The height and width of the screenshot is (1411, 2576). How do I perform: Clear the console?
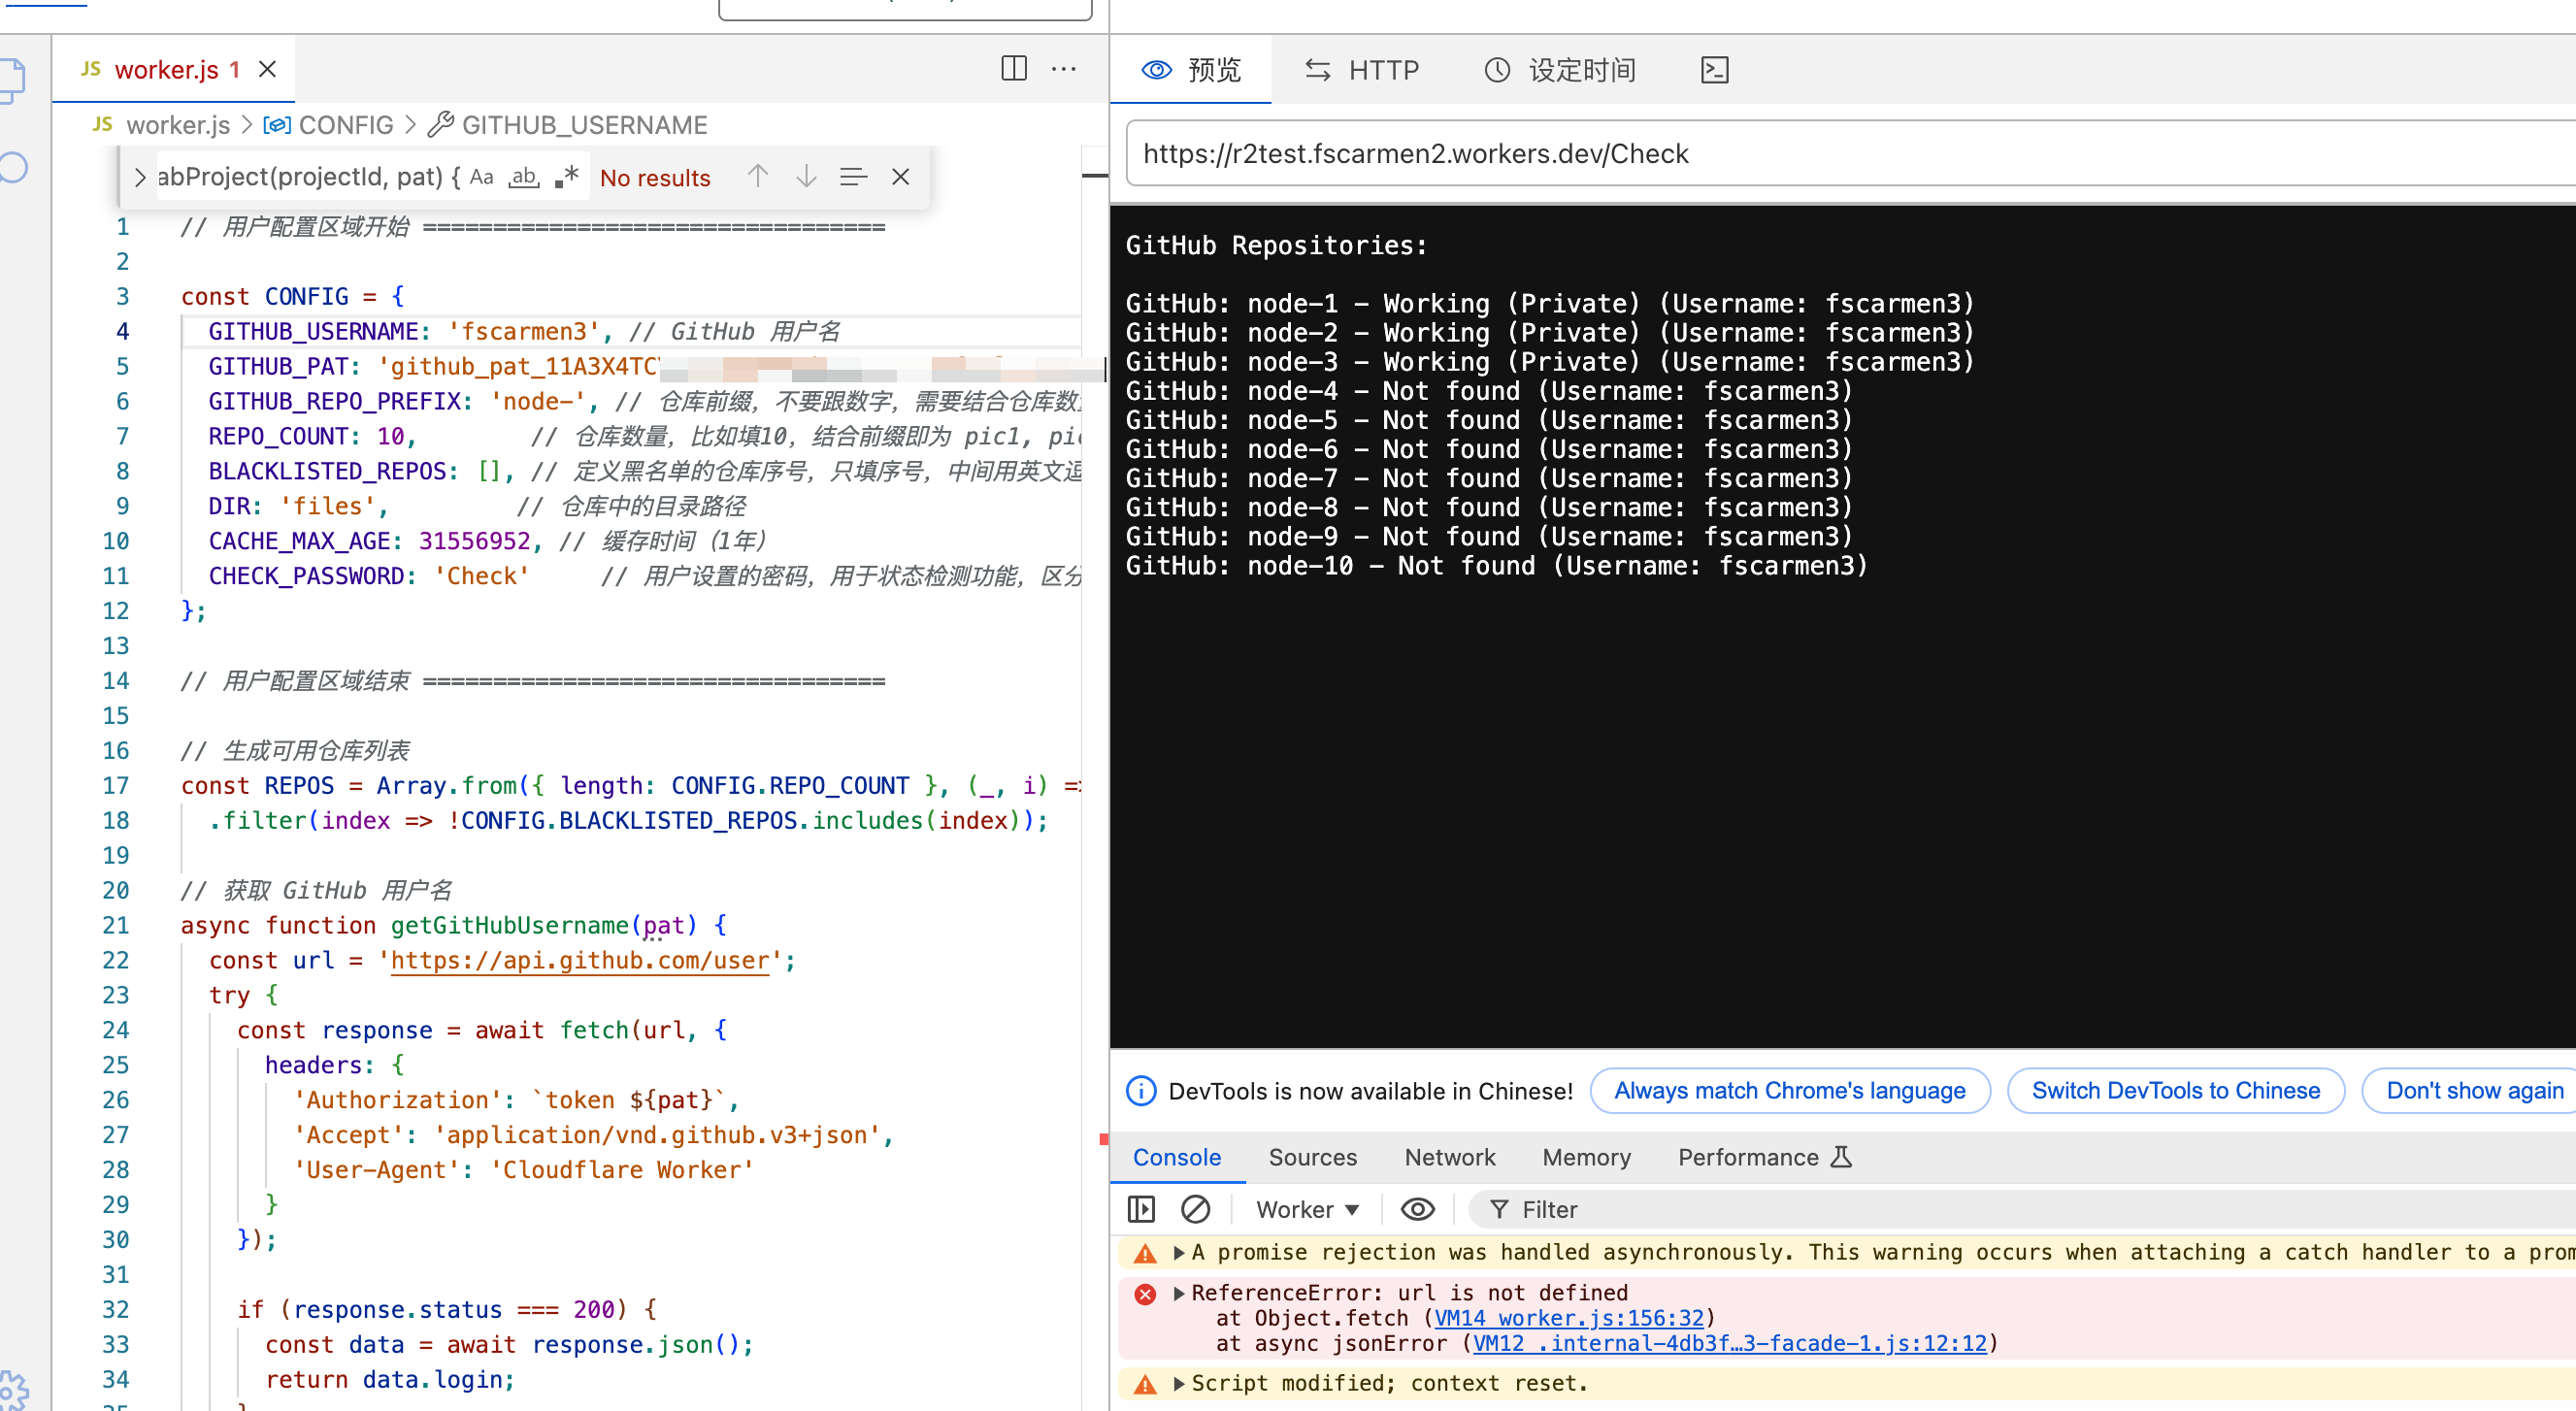coord(1195,1209)
